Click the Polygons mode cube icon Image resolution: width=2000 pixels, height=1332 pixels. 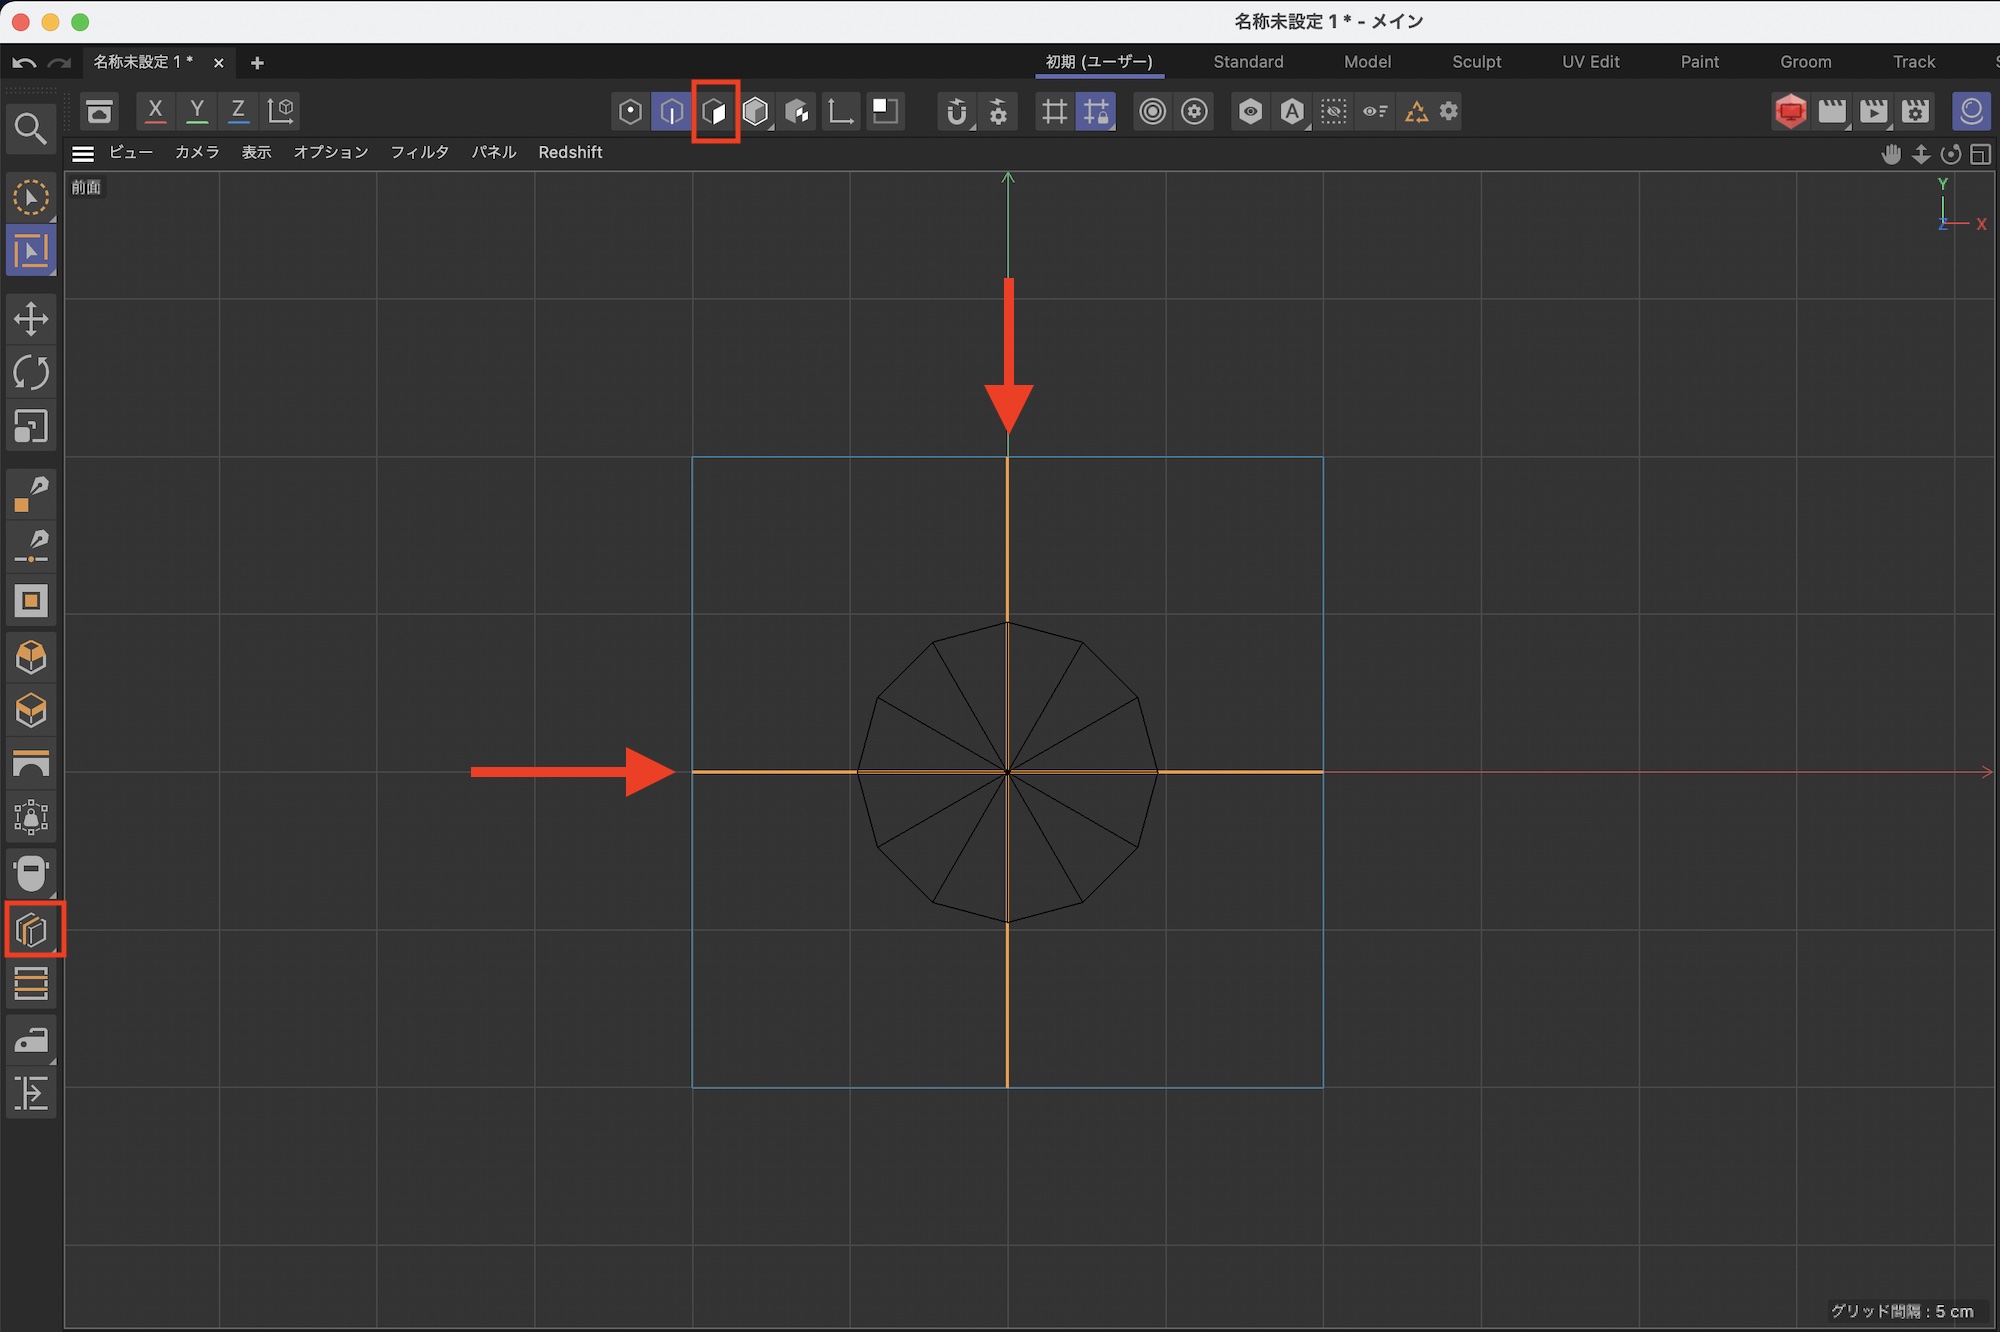(x=714, y=111)
